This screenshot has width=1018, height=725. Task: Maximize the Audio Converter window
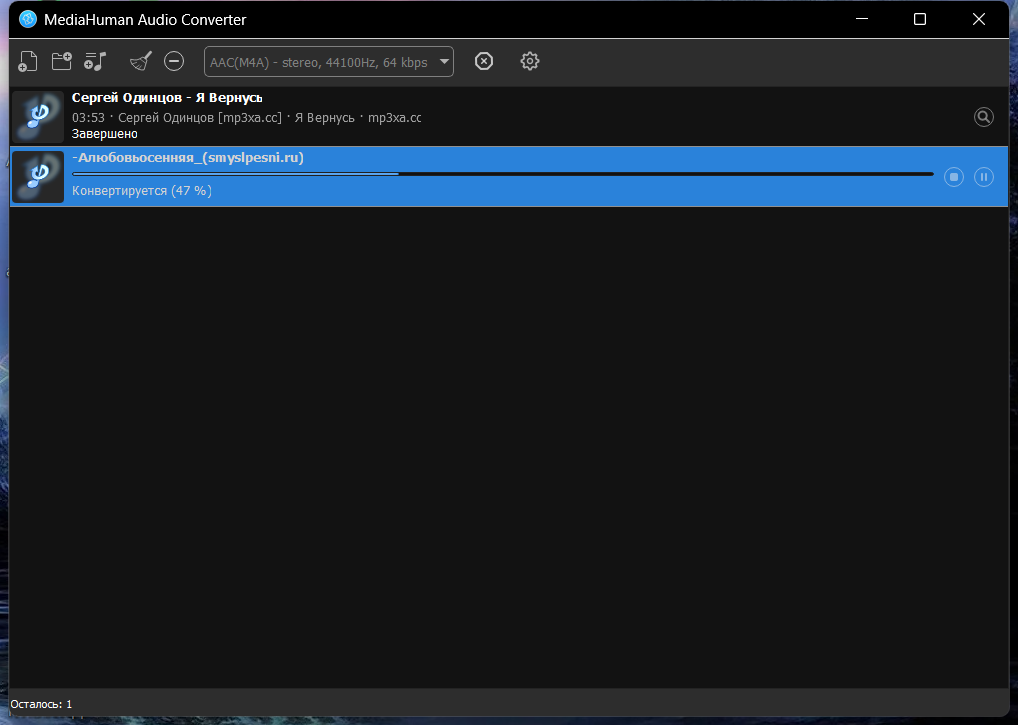point(920,20)
